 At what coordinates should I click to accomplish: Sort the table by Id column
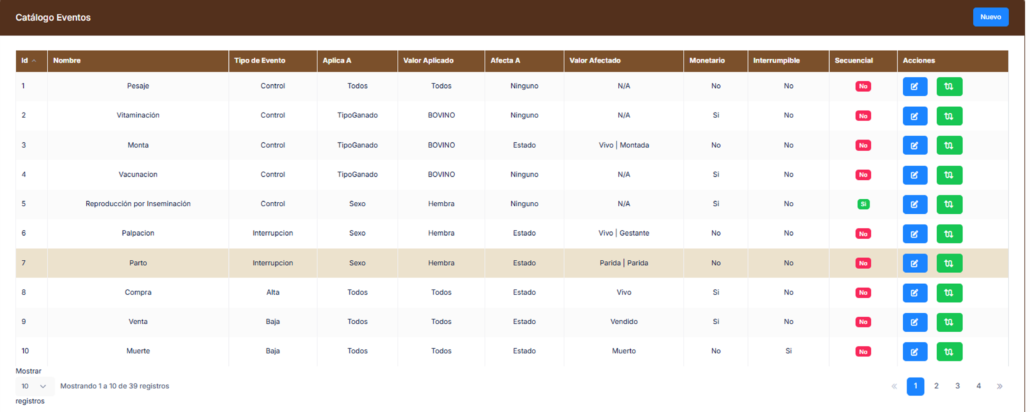[x=30, y=61]
